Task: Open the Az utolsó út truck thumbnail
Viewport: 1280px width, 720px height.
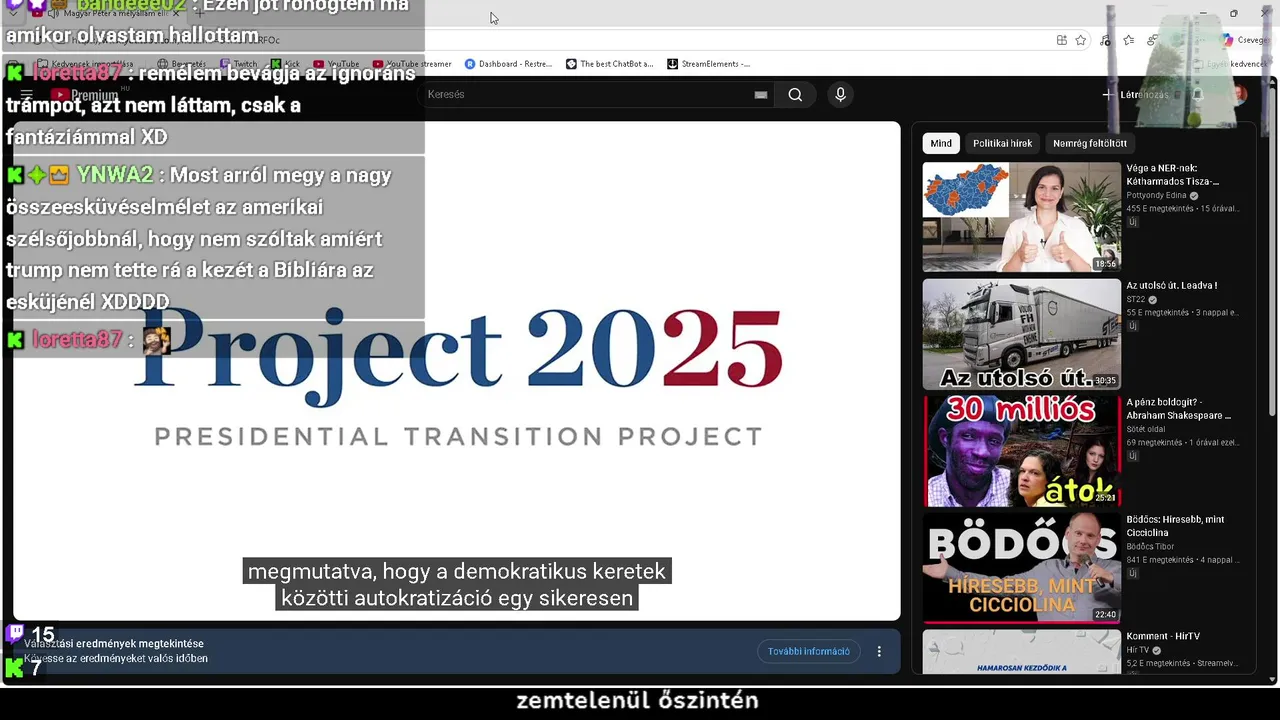Action: 1021,334
